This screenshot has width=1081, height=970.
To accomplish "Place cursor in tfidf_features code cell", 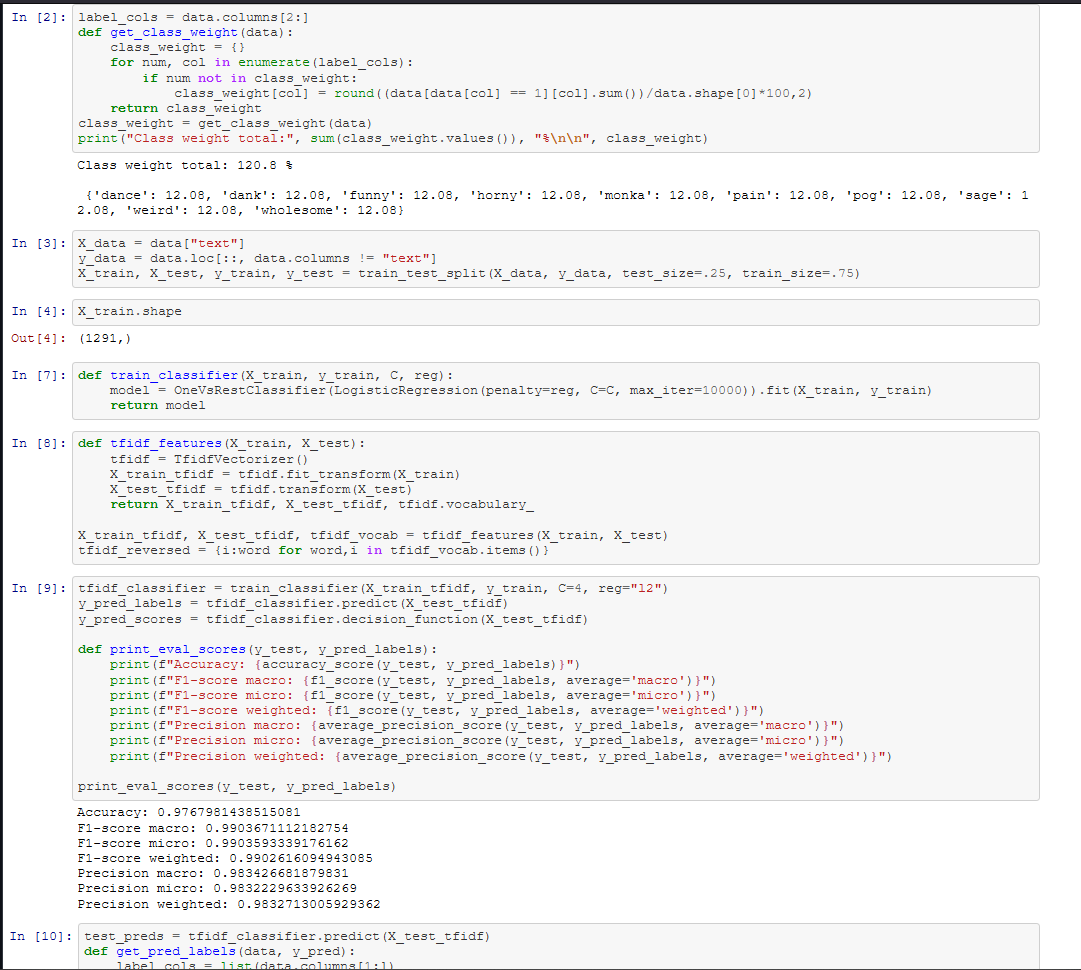I will pyautogui.click(x=556, y=496).
